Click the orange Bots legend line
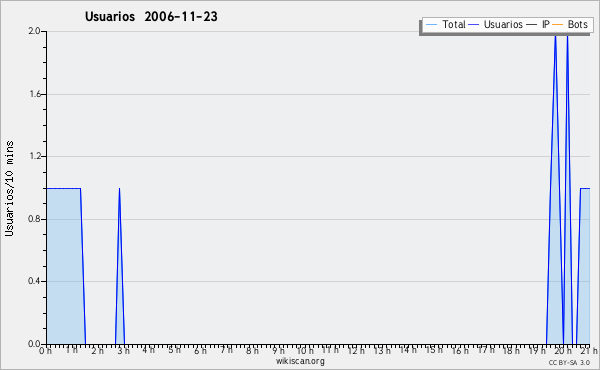This screenshot has width=600, height=370. 558,25
